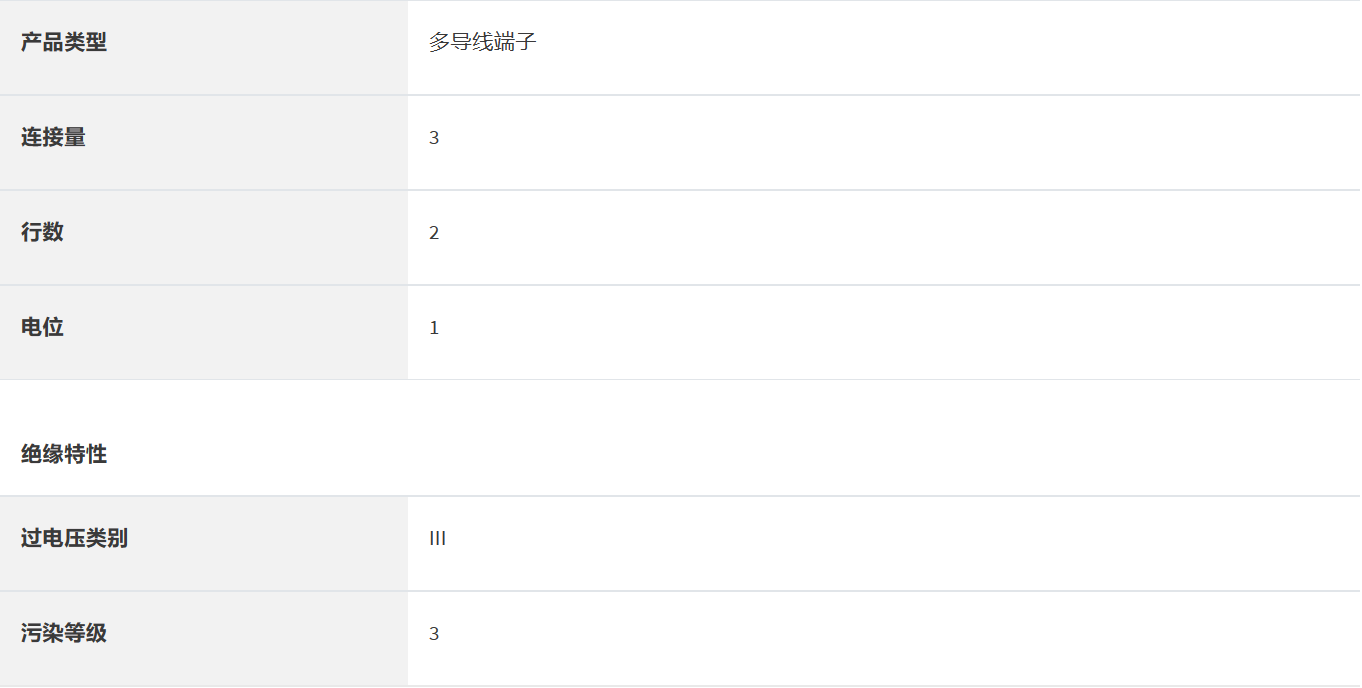Click the value 2 beside 行数

[434, 233]
